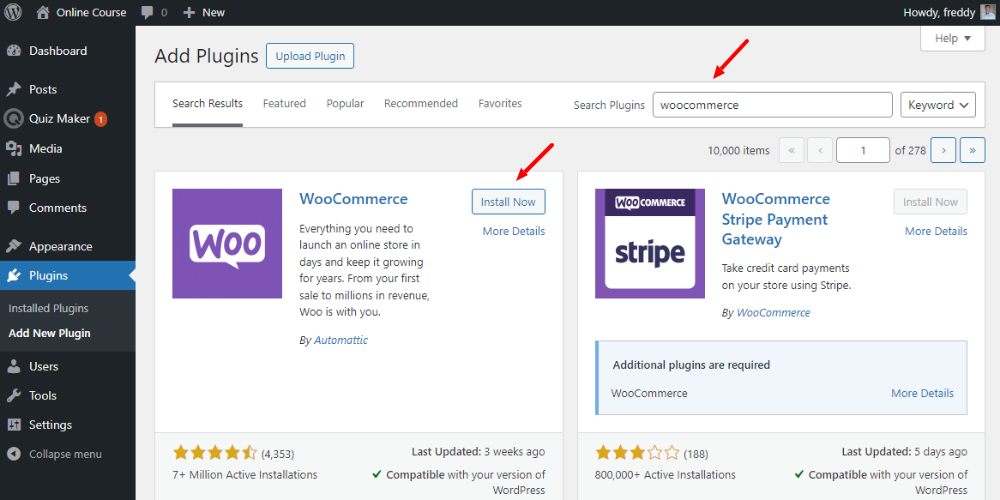
Task: Switch to the Popular tab
Action: [345, 103]
